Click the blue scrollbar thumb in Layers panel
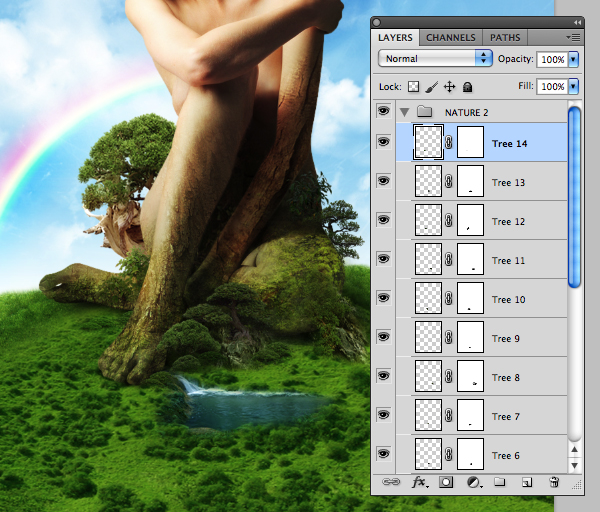 (x=574, y=197)
